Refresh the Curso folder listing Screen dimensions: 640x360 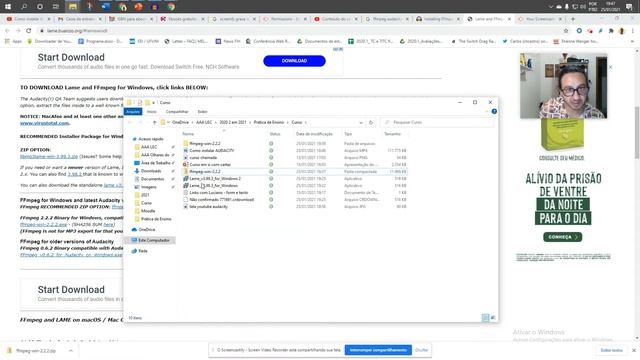[371, 122]
